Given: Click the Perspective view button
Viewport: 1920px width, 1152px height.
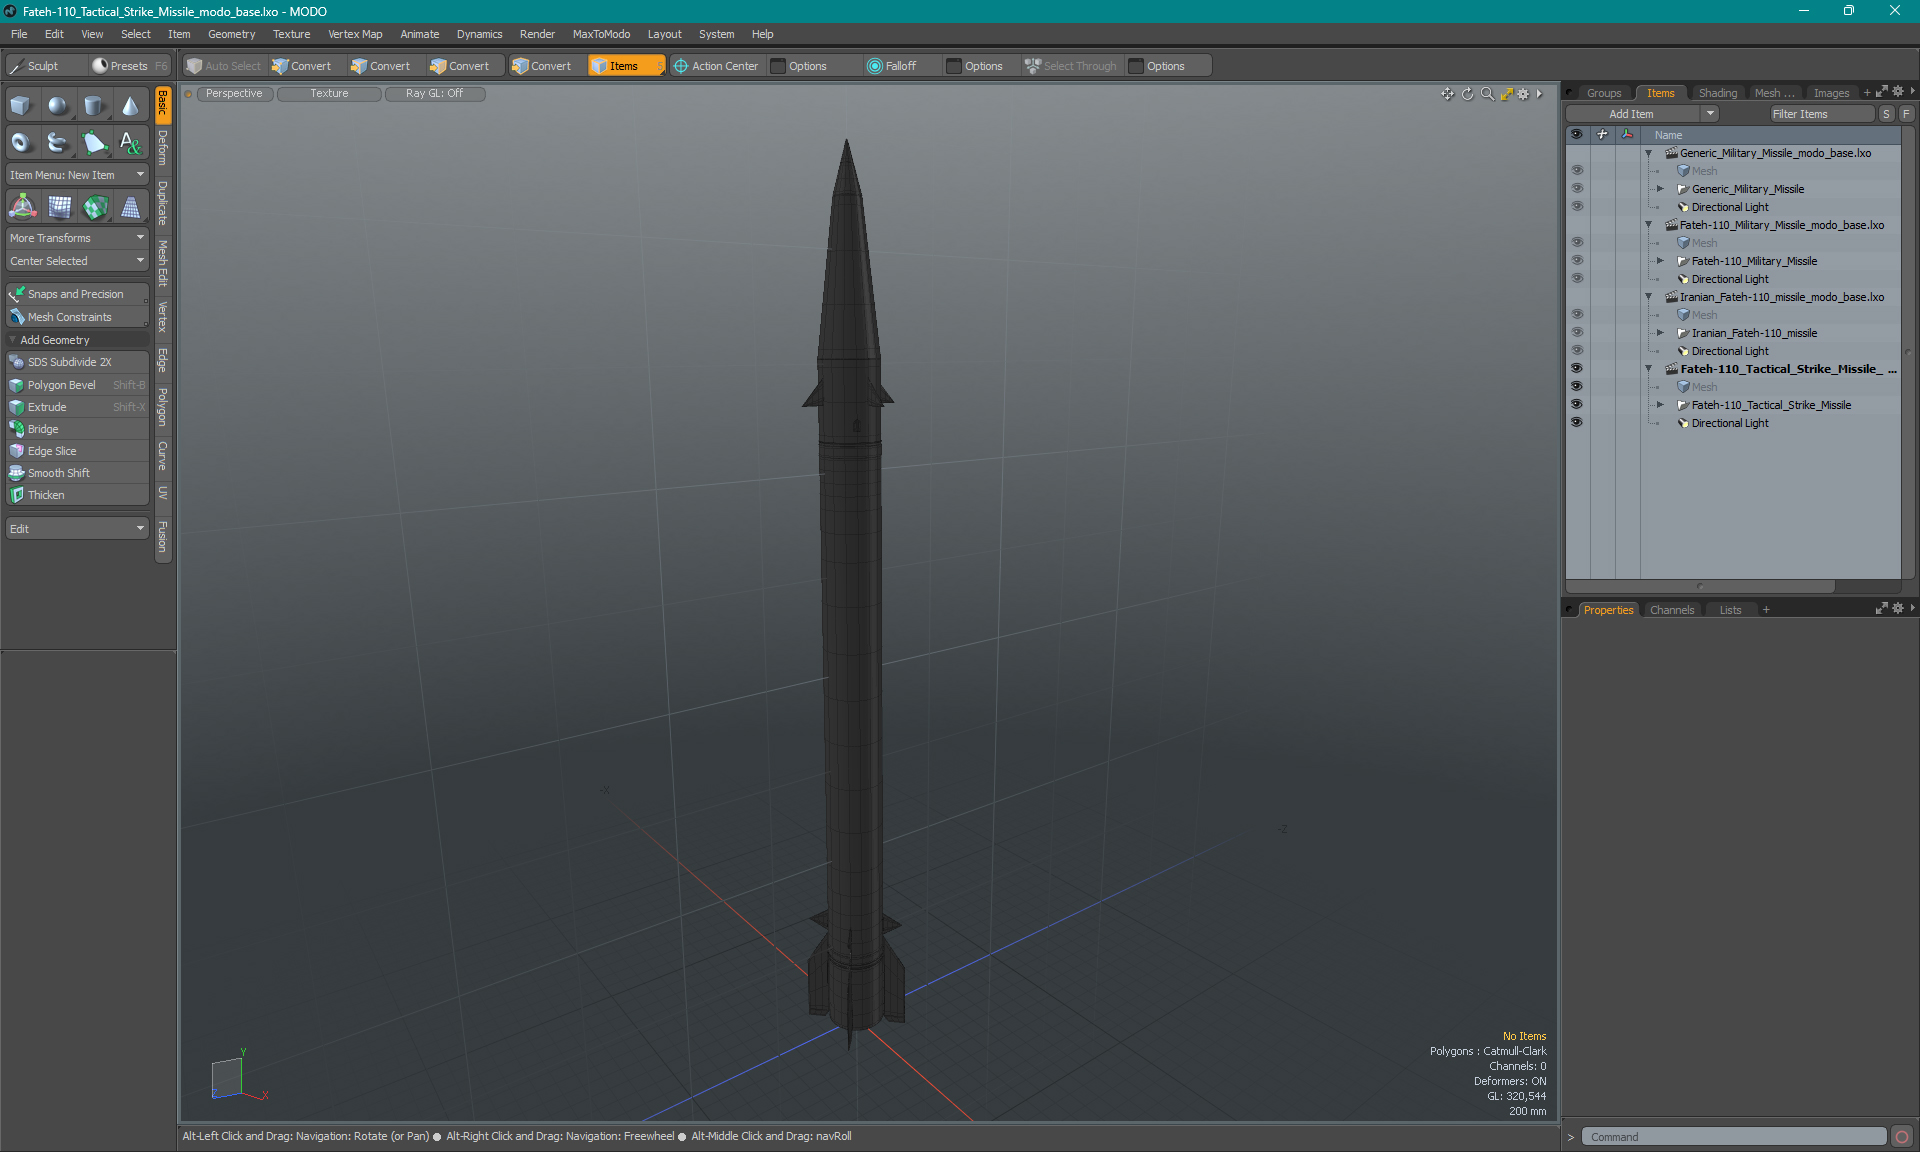Looking at the screenshot, I should (234, 94).
